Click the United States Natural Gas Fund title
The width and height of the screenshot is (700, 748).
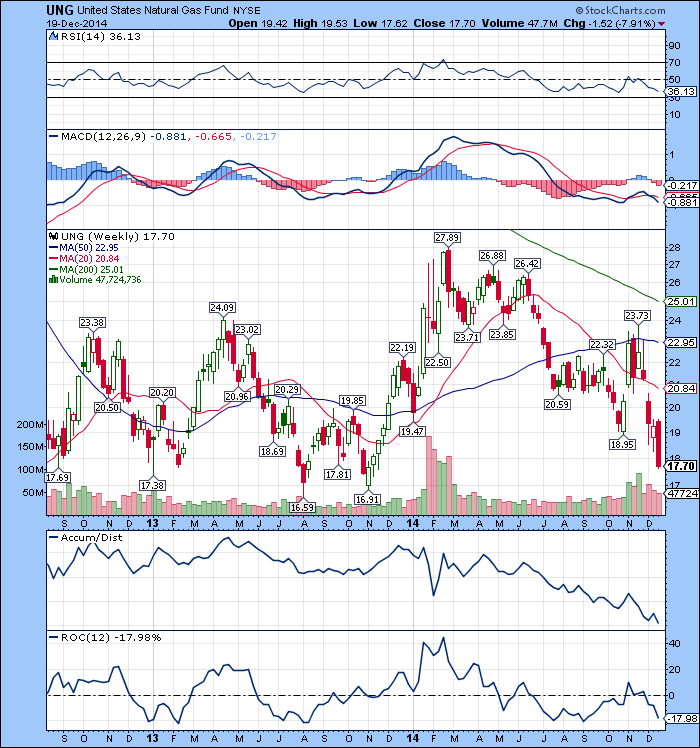pyautogui.click(x=154, y=10)
